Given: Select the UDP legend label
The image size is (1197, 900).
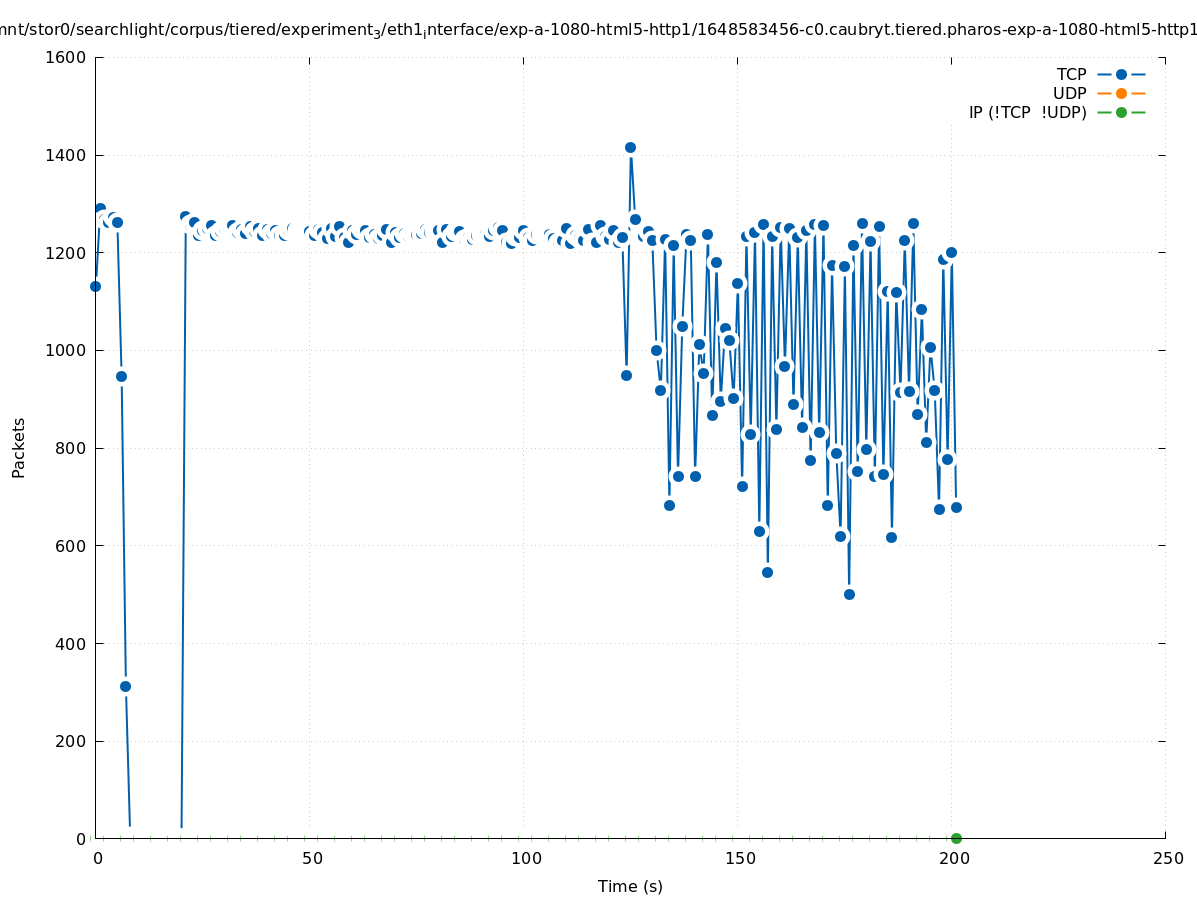Looking at the screenshot, I should [1069, 93].
